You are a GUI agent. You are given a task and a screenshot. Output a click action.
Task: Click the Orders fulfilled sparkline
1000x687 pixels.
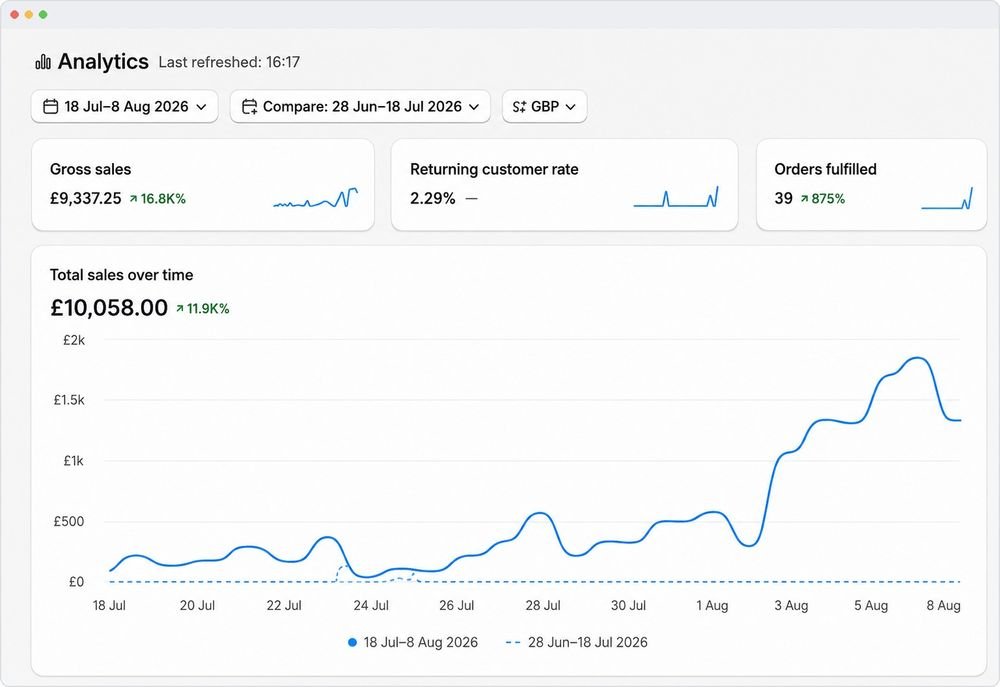point(947,198)
